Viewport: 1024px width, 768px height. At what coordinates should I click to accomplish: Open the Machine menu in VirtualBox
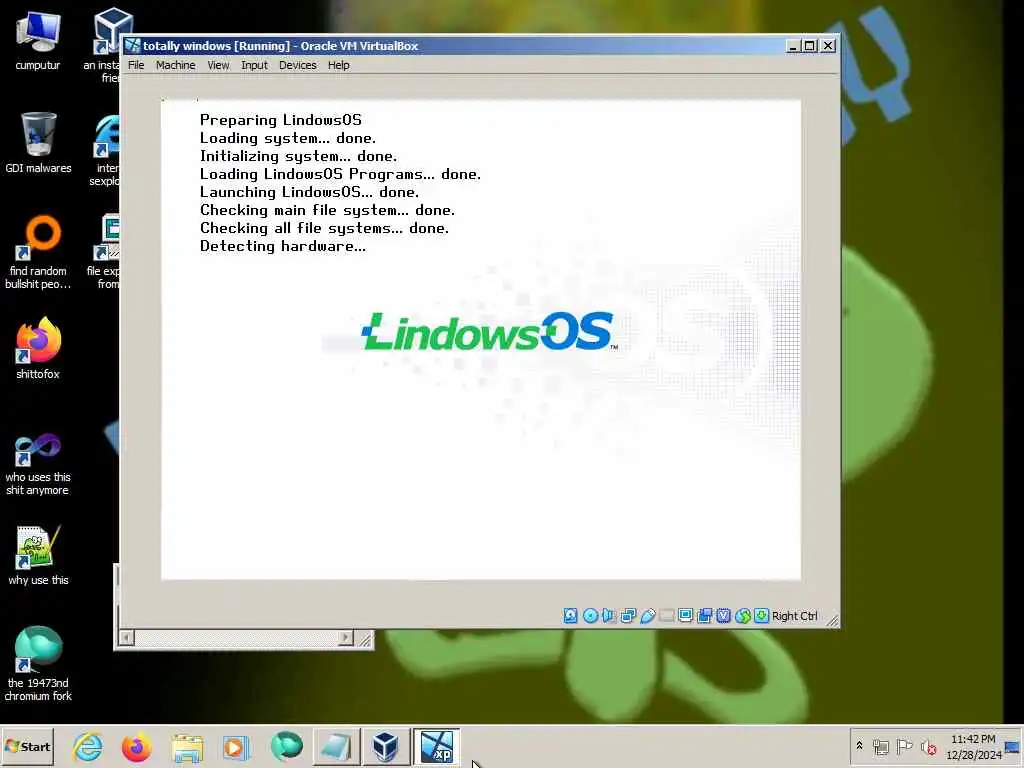point(175,65)
